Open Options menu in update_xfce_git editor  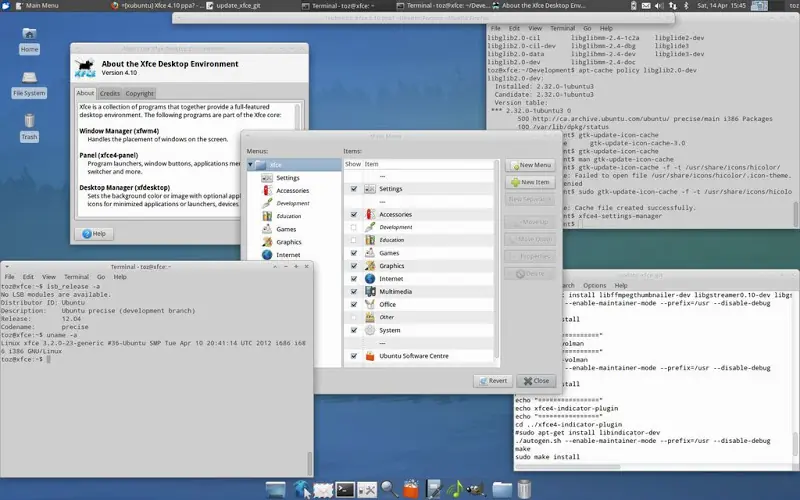[x=594, y=285]
